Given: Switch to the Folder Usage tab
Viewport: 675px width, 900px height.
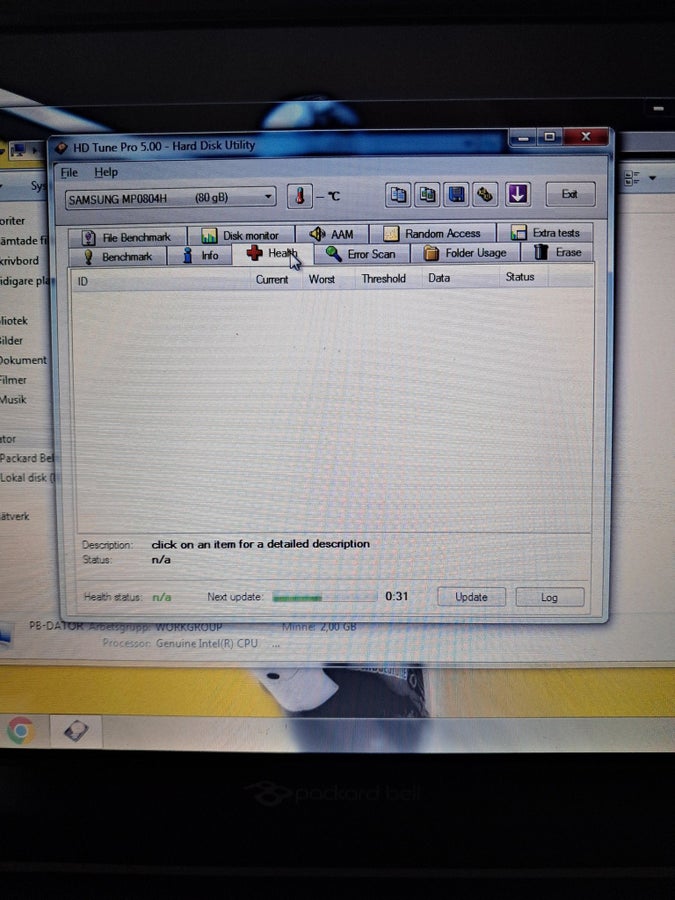Looking at the screenshot, I should 465,253.
